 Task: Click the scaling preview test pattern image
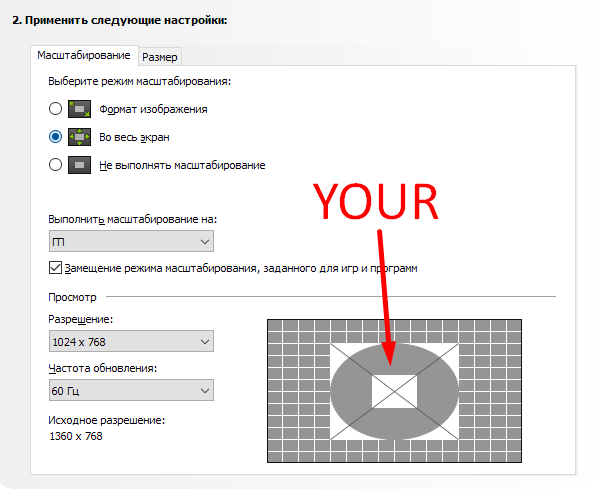pos(394,391)
